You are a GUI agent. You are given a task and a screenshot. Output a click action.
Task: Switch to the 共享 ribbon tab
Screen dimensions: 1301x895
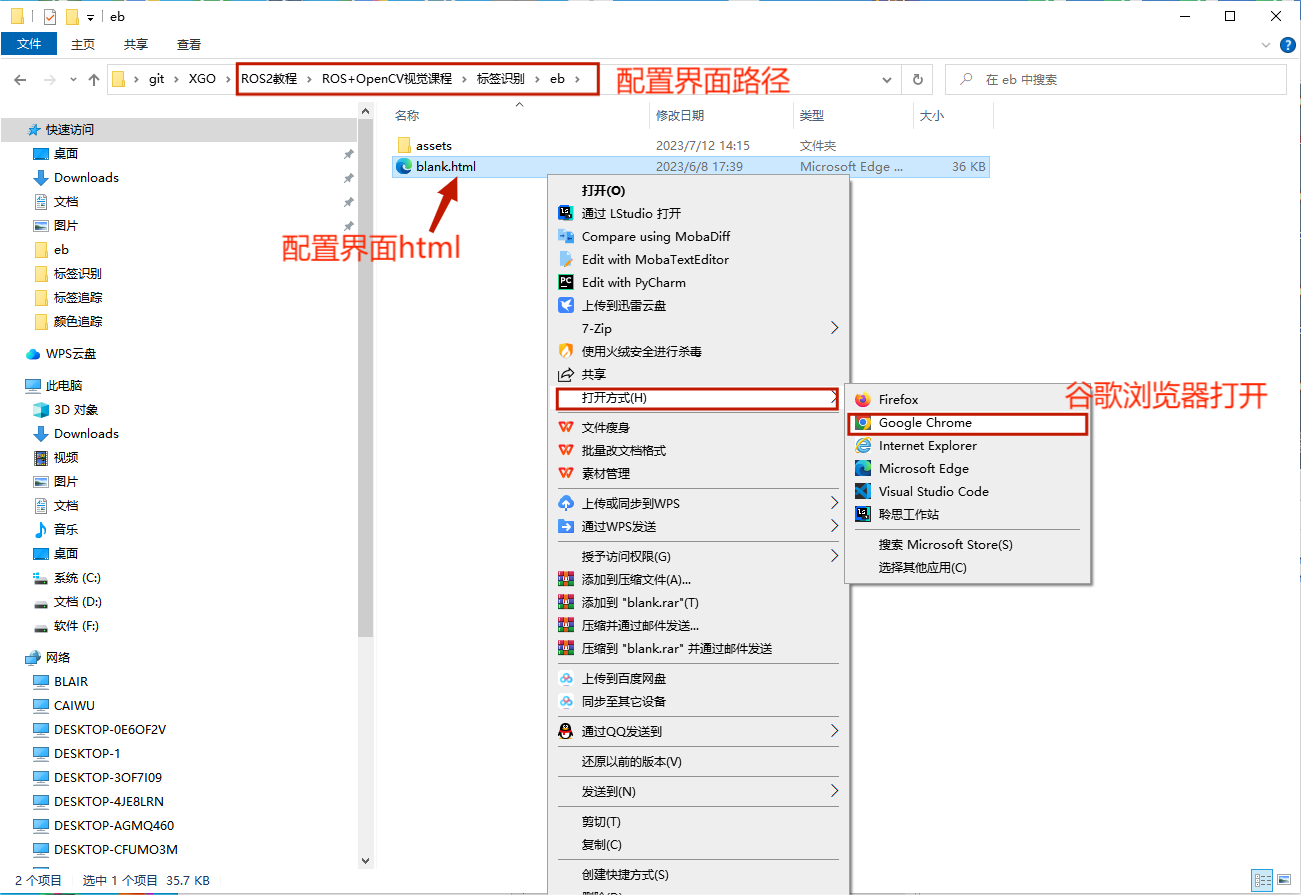click(x=136, y=44)
